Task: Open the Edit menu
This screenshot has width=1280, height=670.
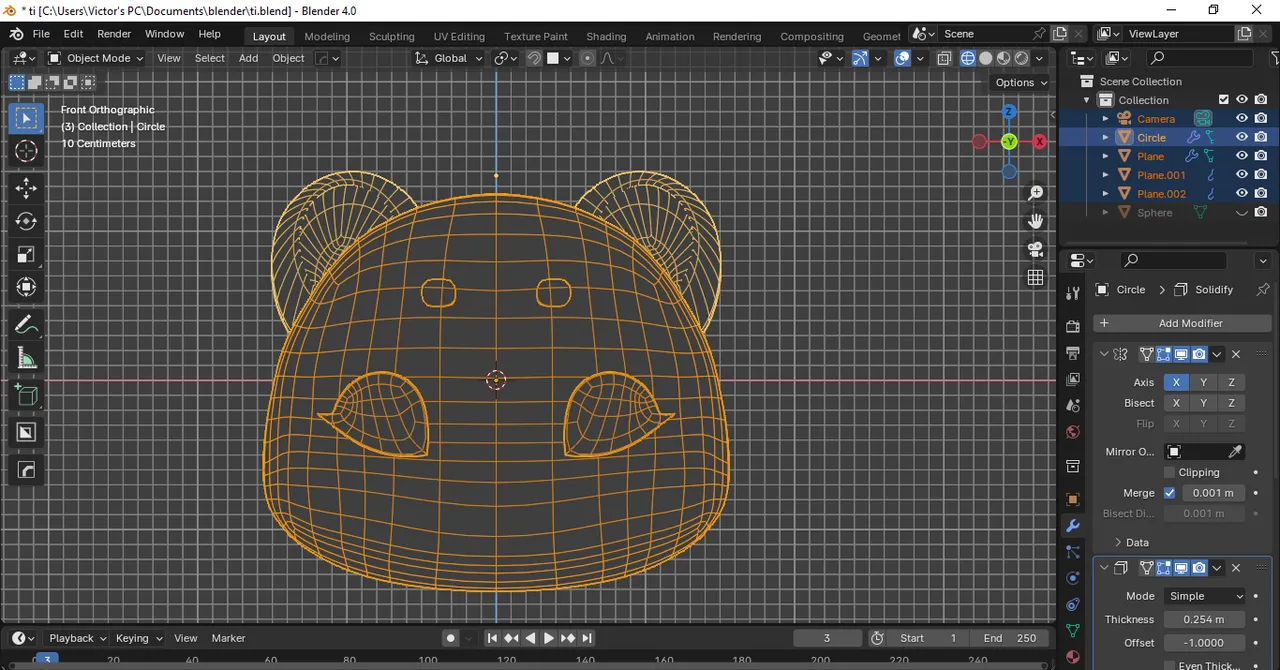Action: tap(73, 34)
